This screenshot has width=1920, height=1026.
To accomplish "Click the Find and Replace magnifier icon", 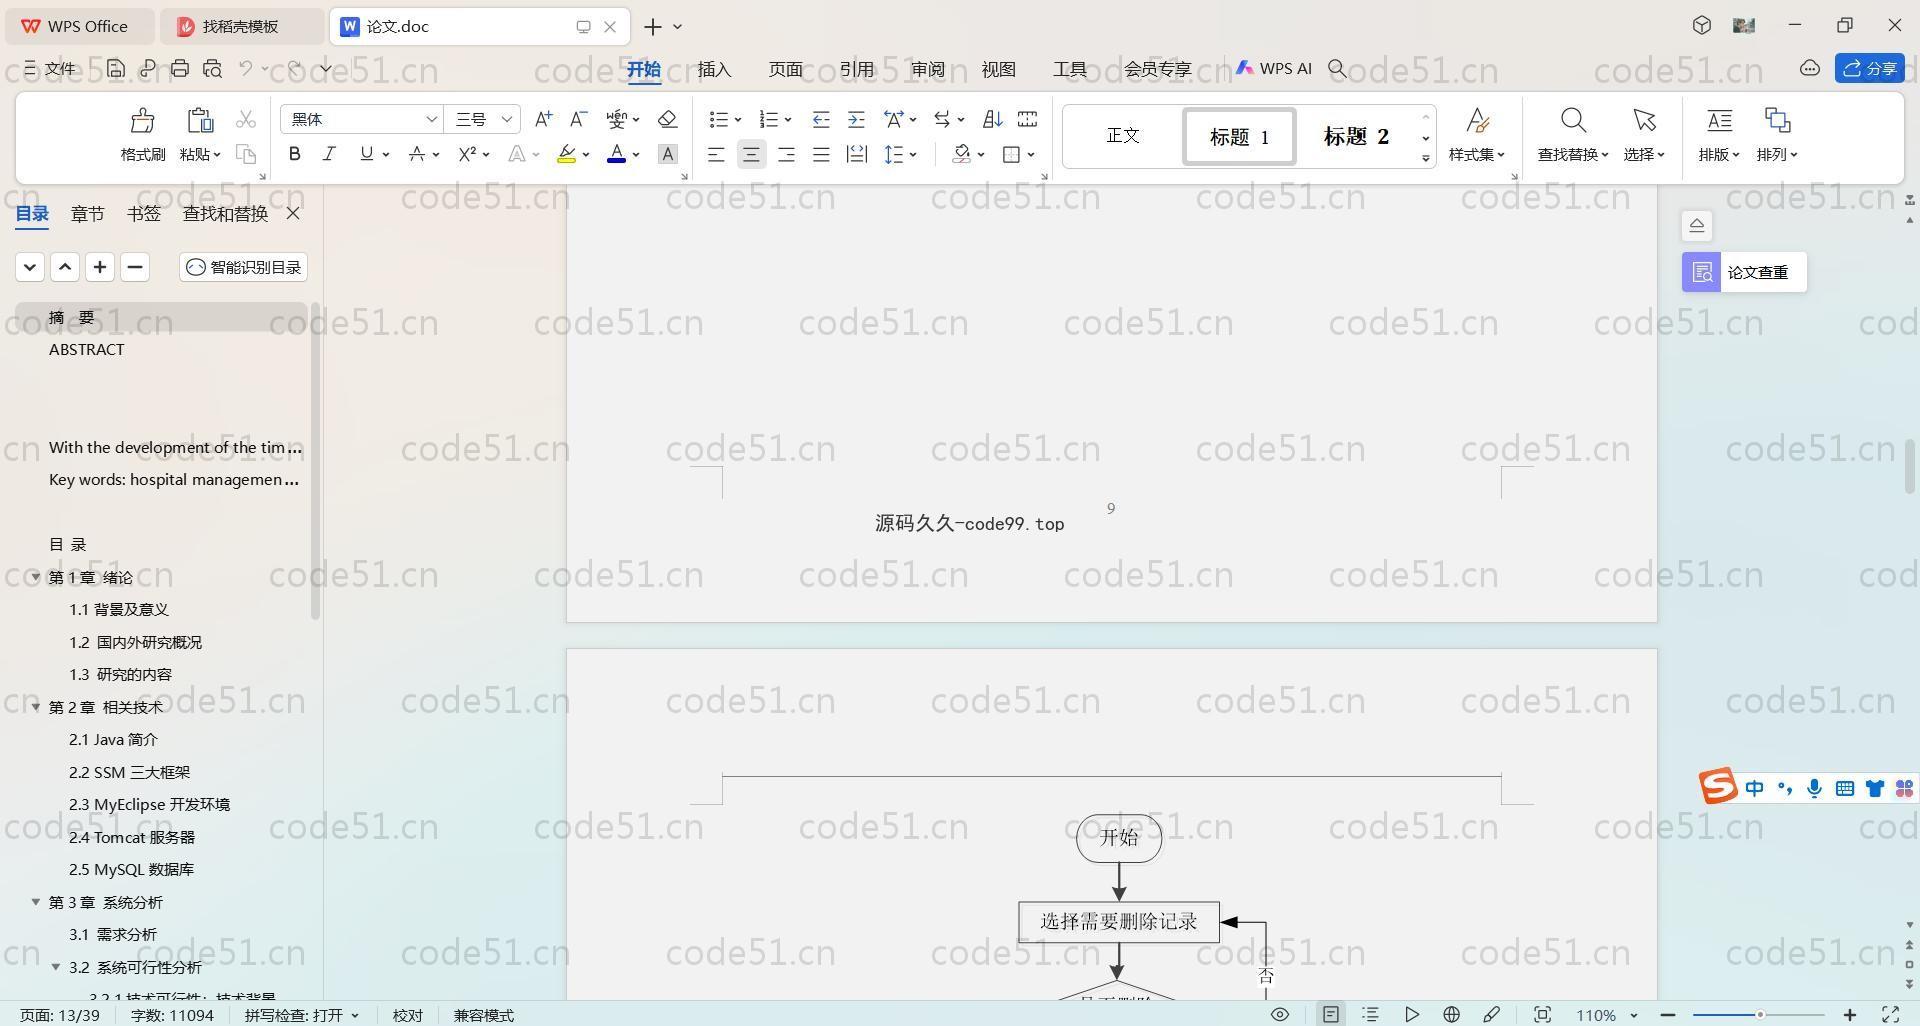I will pos(1573,121).
